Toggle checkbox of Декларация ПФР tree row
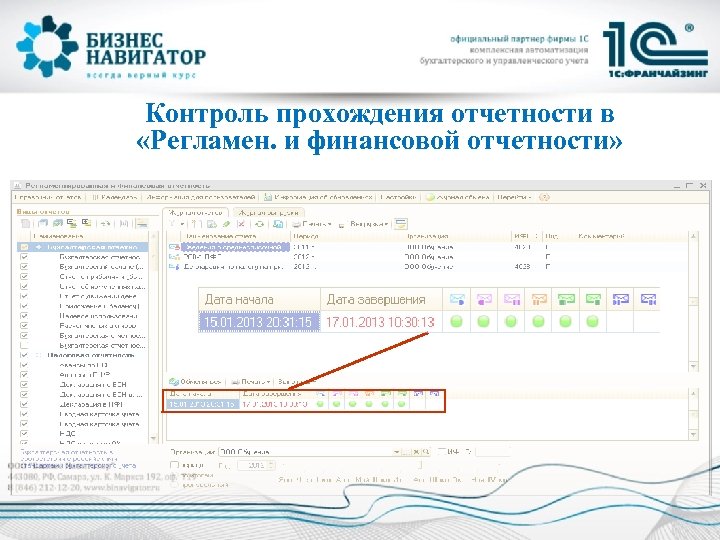This screenshot has width=720, height=540. (x=24, y=405)
